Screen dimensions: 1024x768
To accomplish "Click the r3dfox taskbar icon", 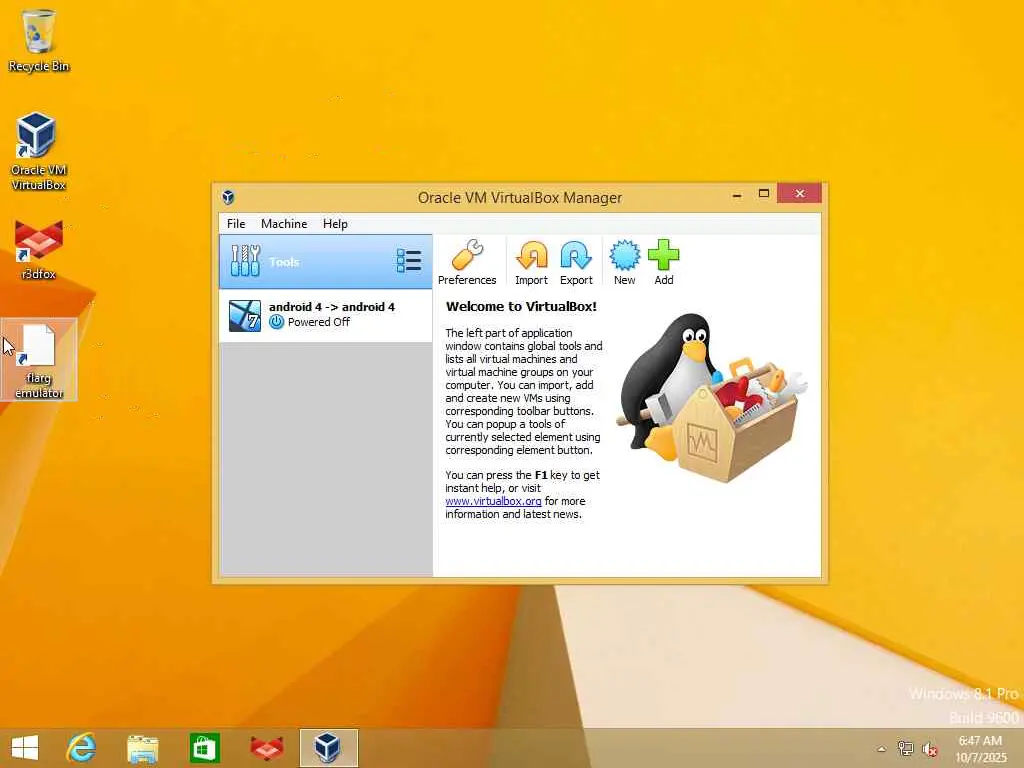I will (266, 748).
